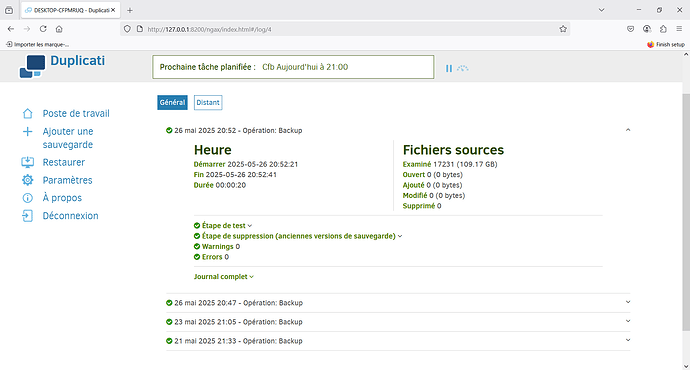
Task: Click the Déconnexion logout icon
Action: (27, 216)
